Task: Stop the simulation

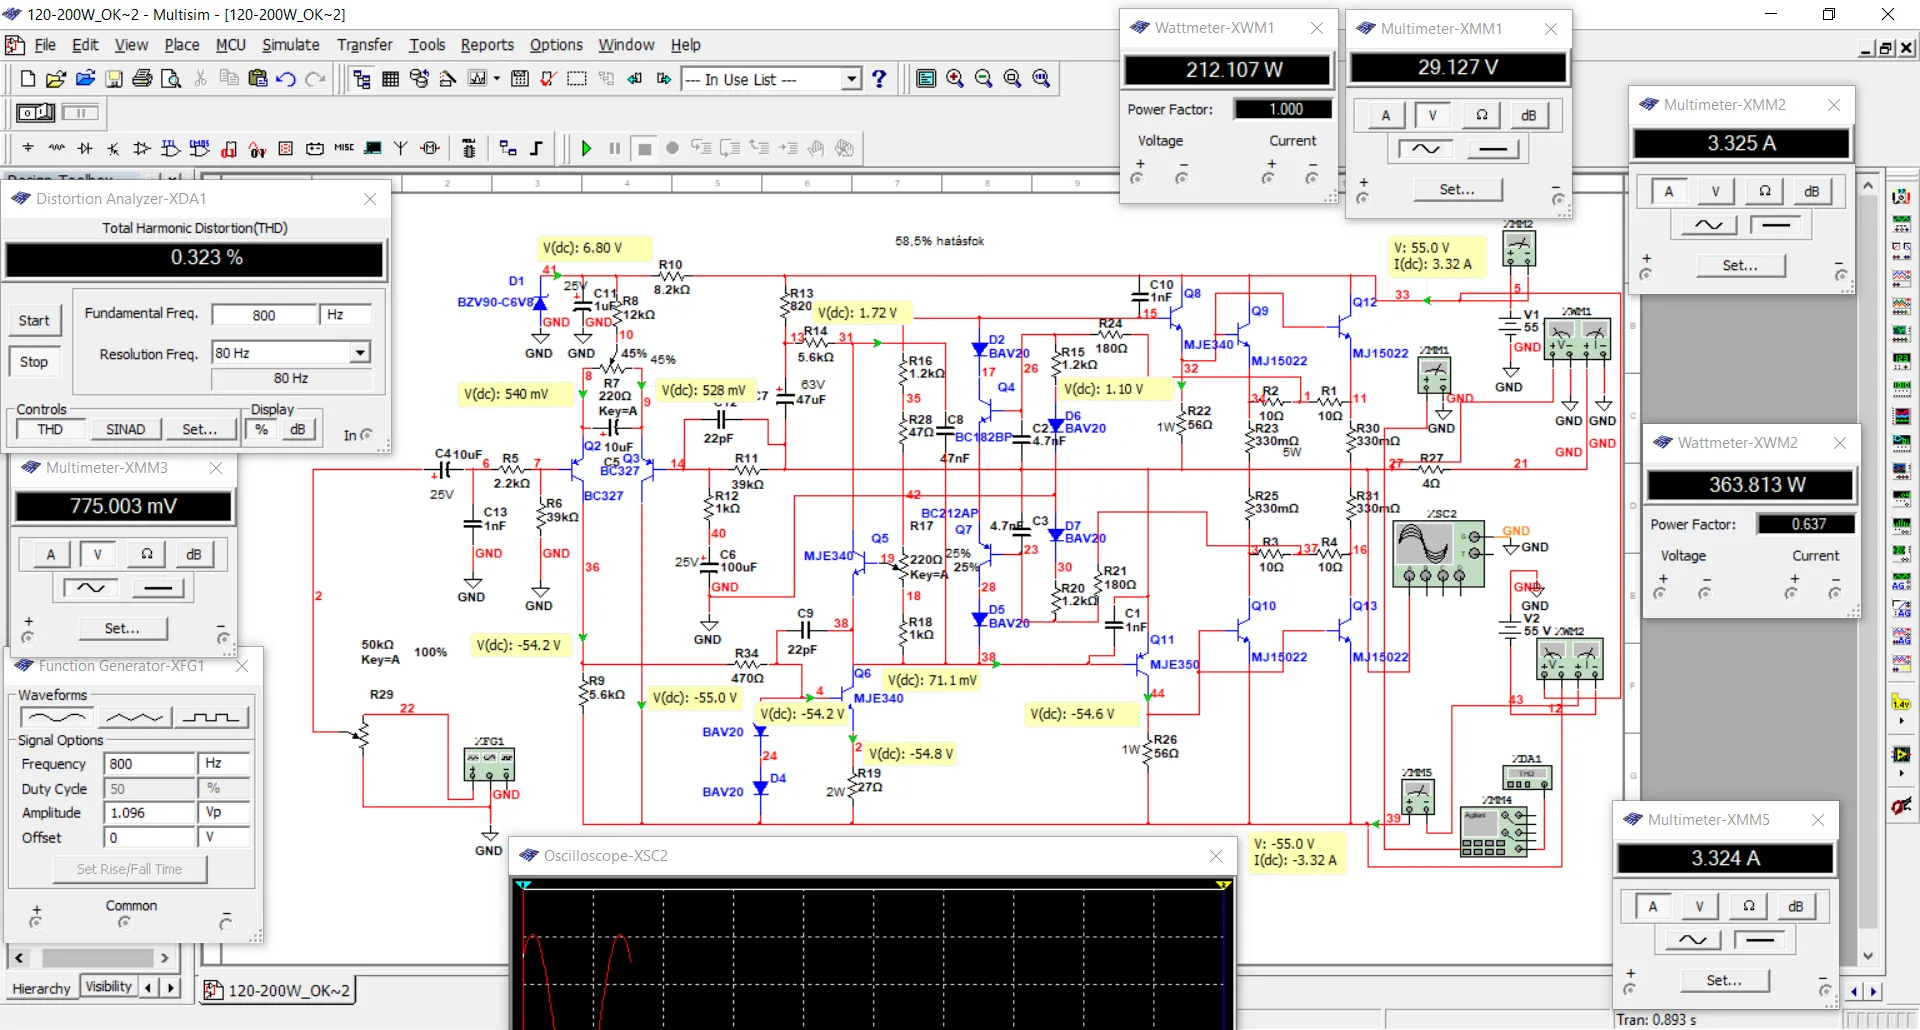Action: [645, 148]
